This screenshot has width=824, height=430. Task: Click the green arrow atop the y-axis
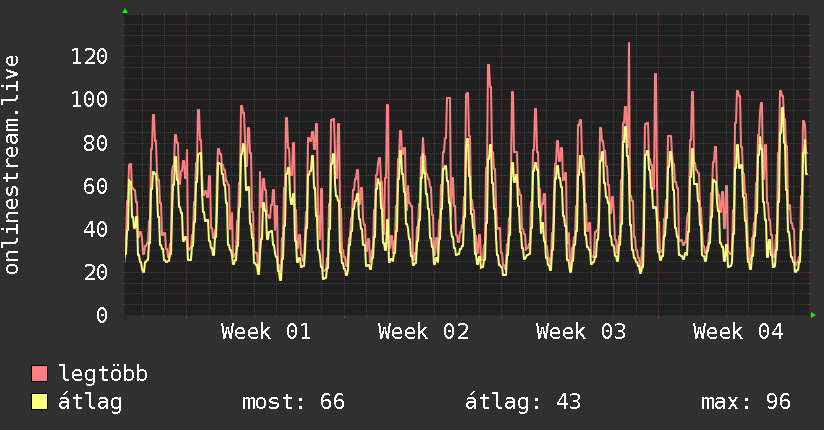click(x=125, y=10)
